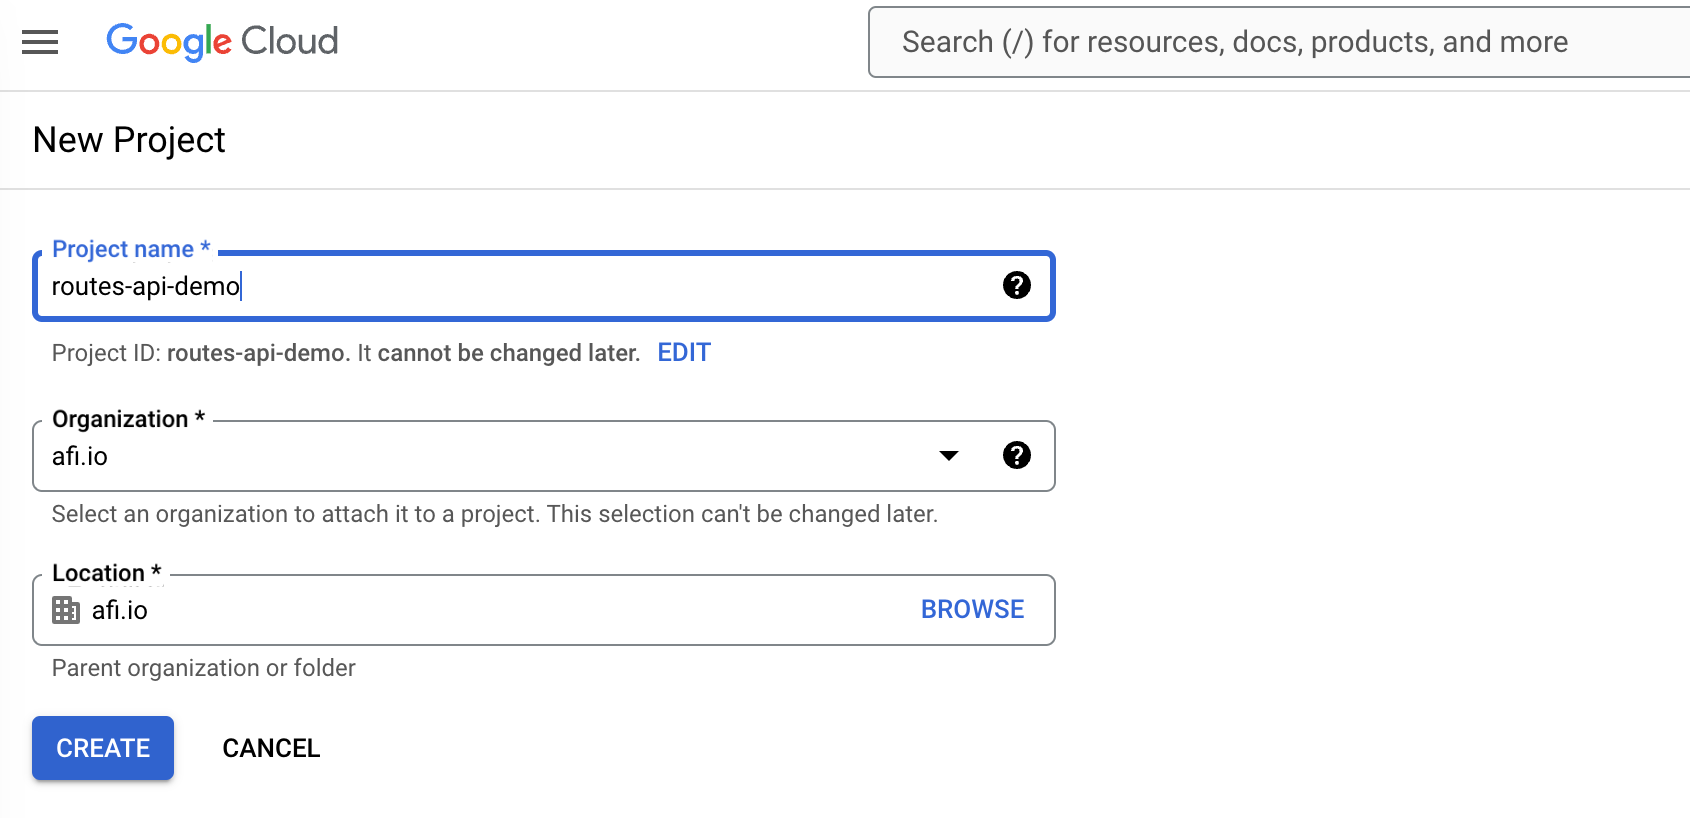Click the help circle next to afi.io organization
Viewport: 1690px width, 818px height.
point(1017,455)
